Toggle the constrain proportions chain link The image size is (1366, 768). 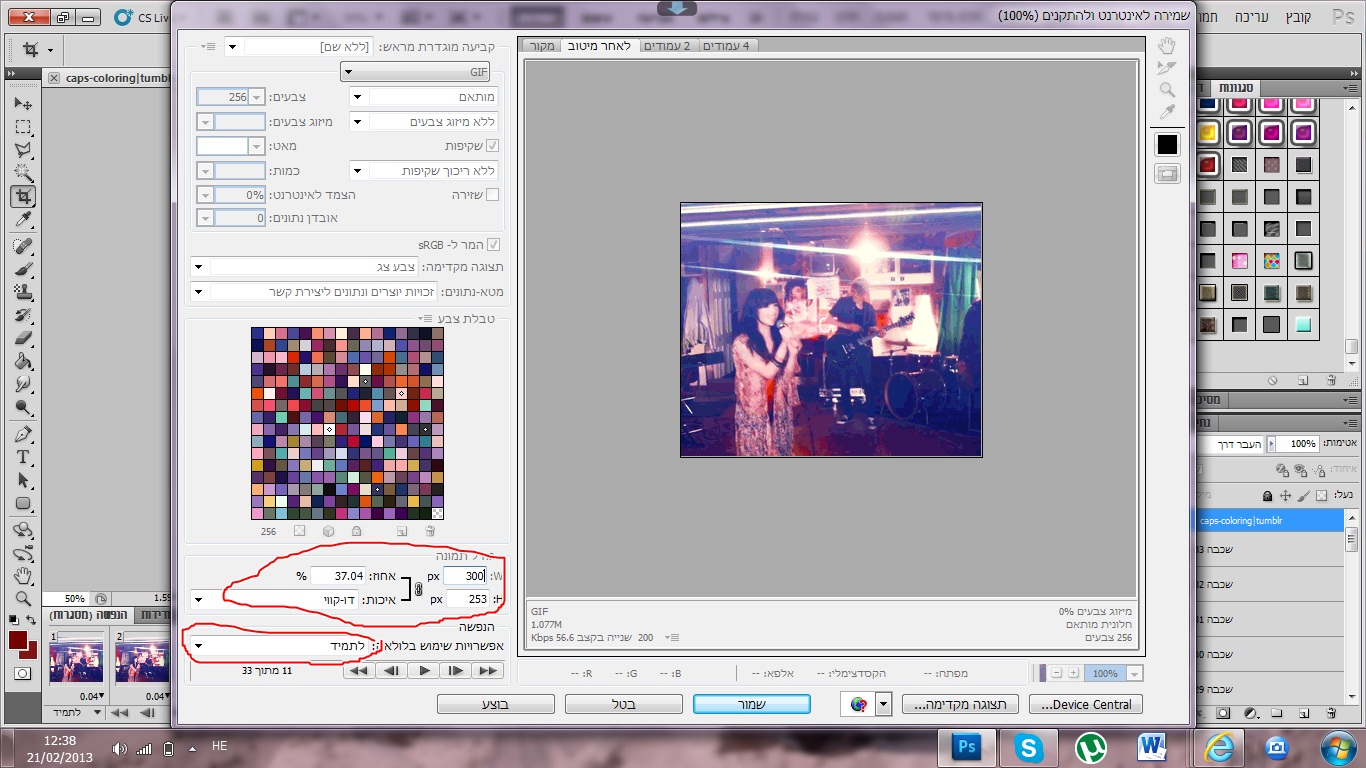click(x=418, y=589)
